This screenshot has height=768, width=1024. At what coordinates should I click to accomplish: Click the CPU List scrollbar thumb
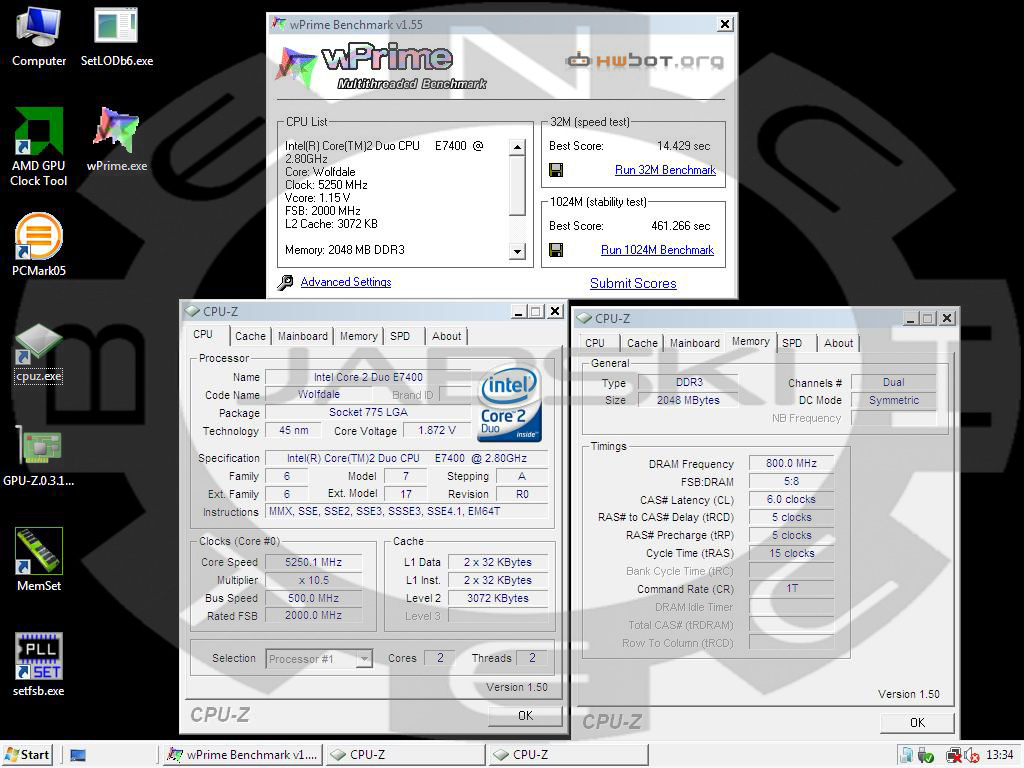[x=517, y=185]
